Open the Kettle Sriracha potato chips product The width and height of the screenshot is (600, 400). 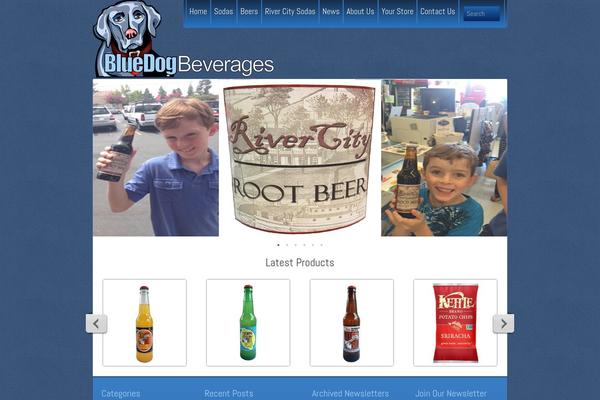click(455, 323)
